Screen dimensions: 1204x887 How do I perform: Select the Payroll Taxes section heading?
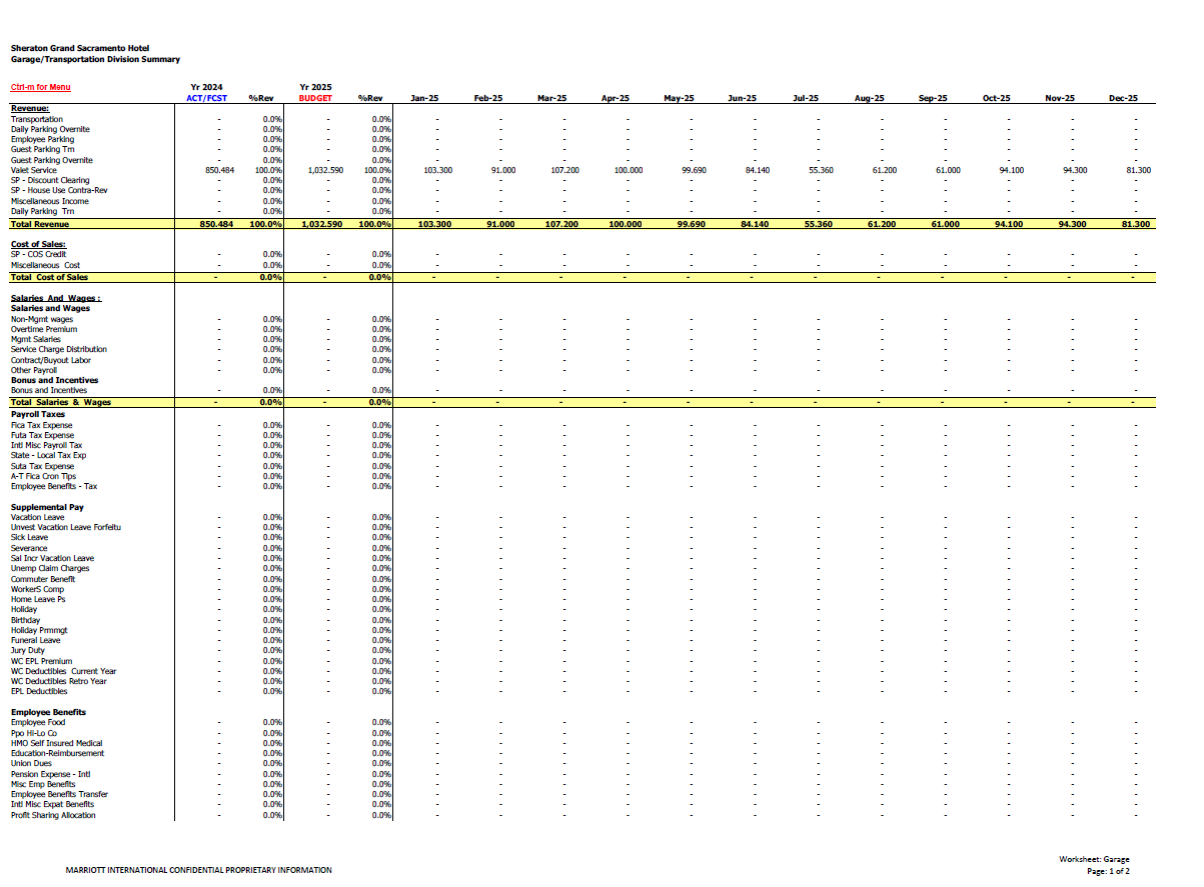[37, 413]
